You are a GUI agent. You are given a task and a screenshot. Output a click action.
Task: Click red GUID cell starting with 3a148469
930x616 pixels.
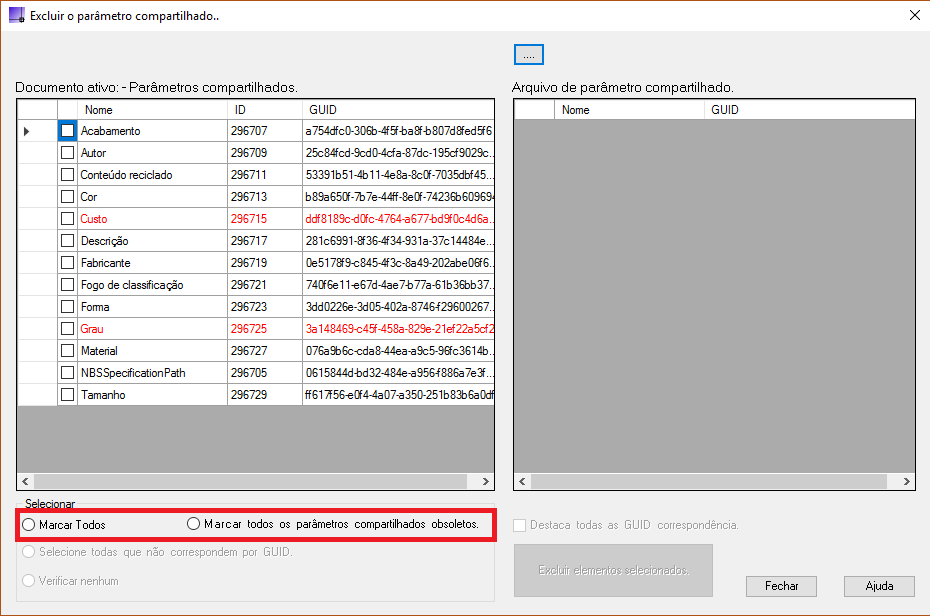tap(398, 328)
